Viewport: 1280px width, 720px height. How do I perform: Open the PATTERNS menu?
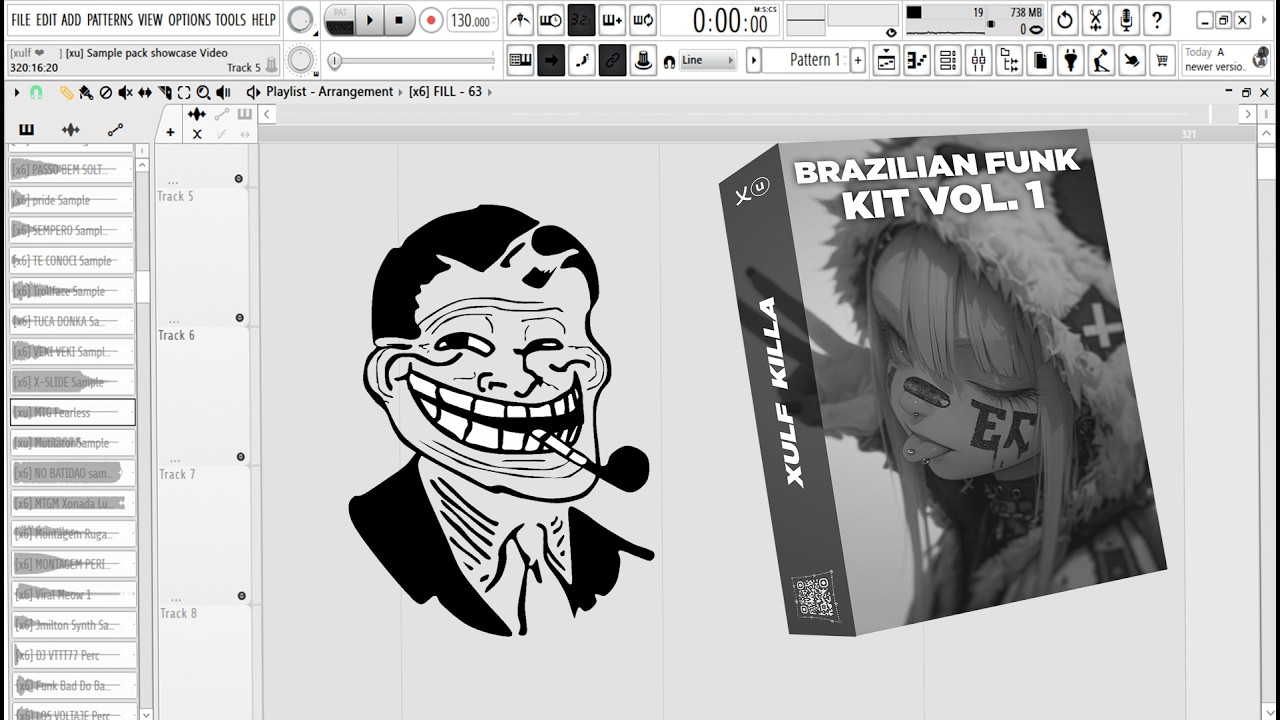[110, 20]
